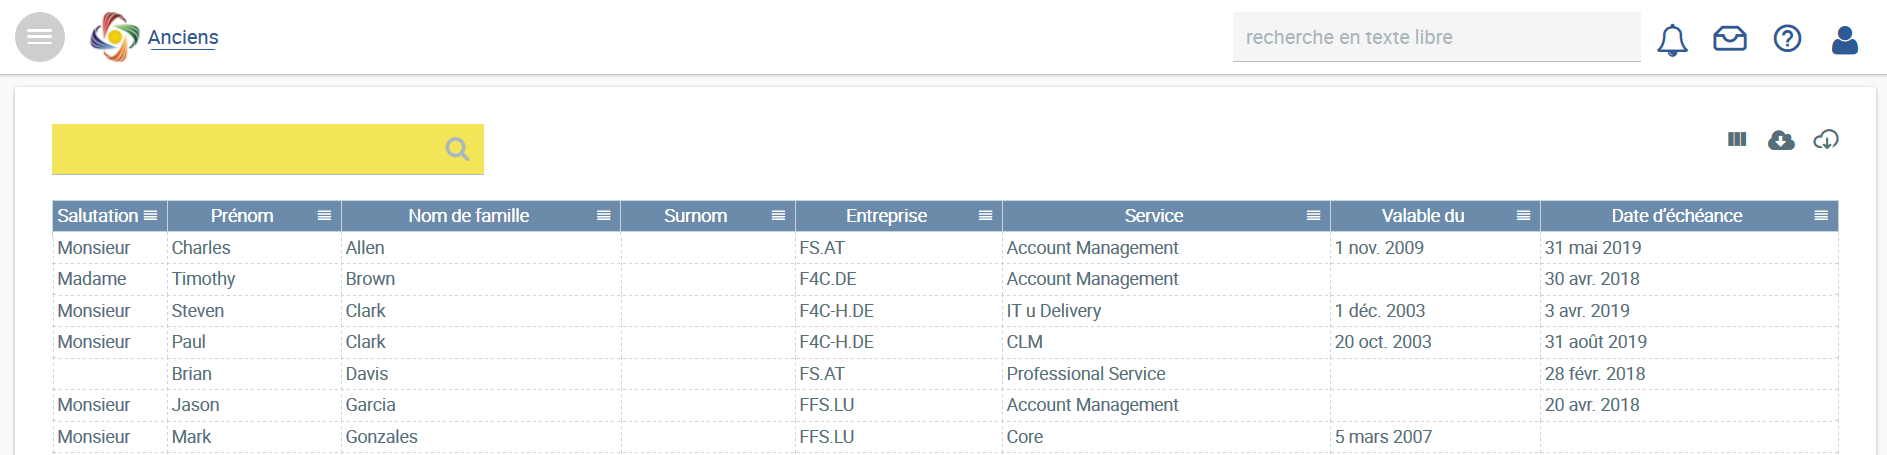Viewport: 1887px width, 455px height.
Task: Sort by the Nom de famille header
Action: pyautogui.click(x=468, y=215)
